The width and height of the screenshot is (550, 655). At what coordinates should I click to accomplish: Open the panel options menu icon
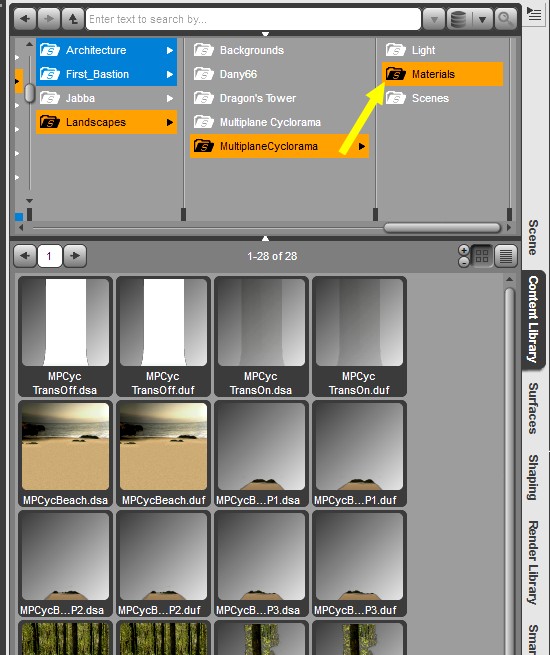coord(534,15)
